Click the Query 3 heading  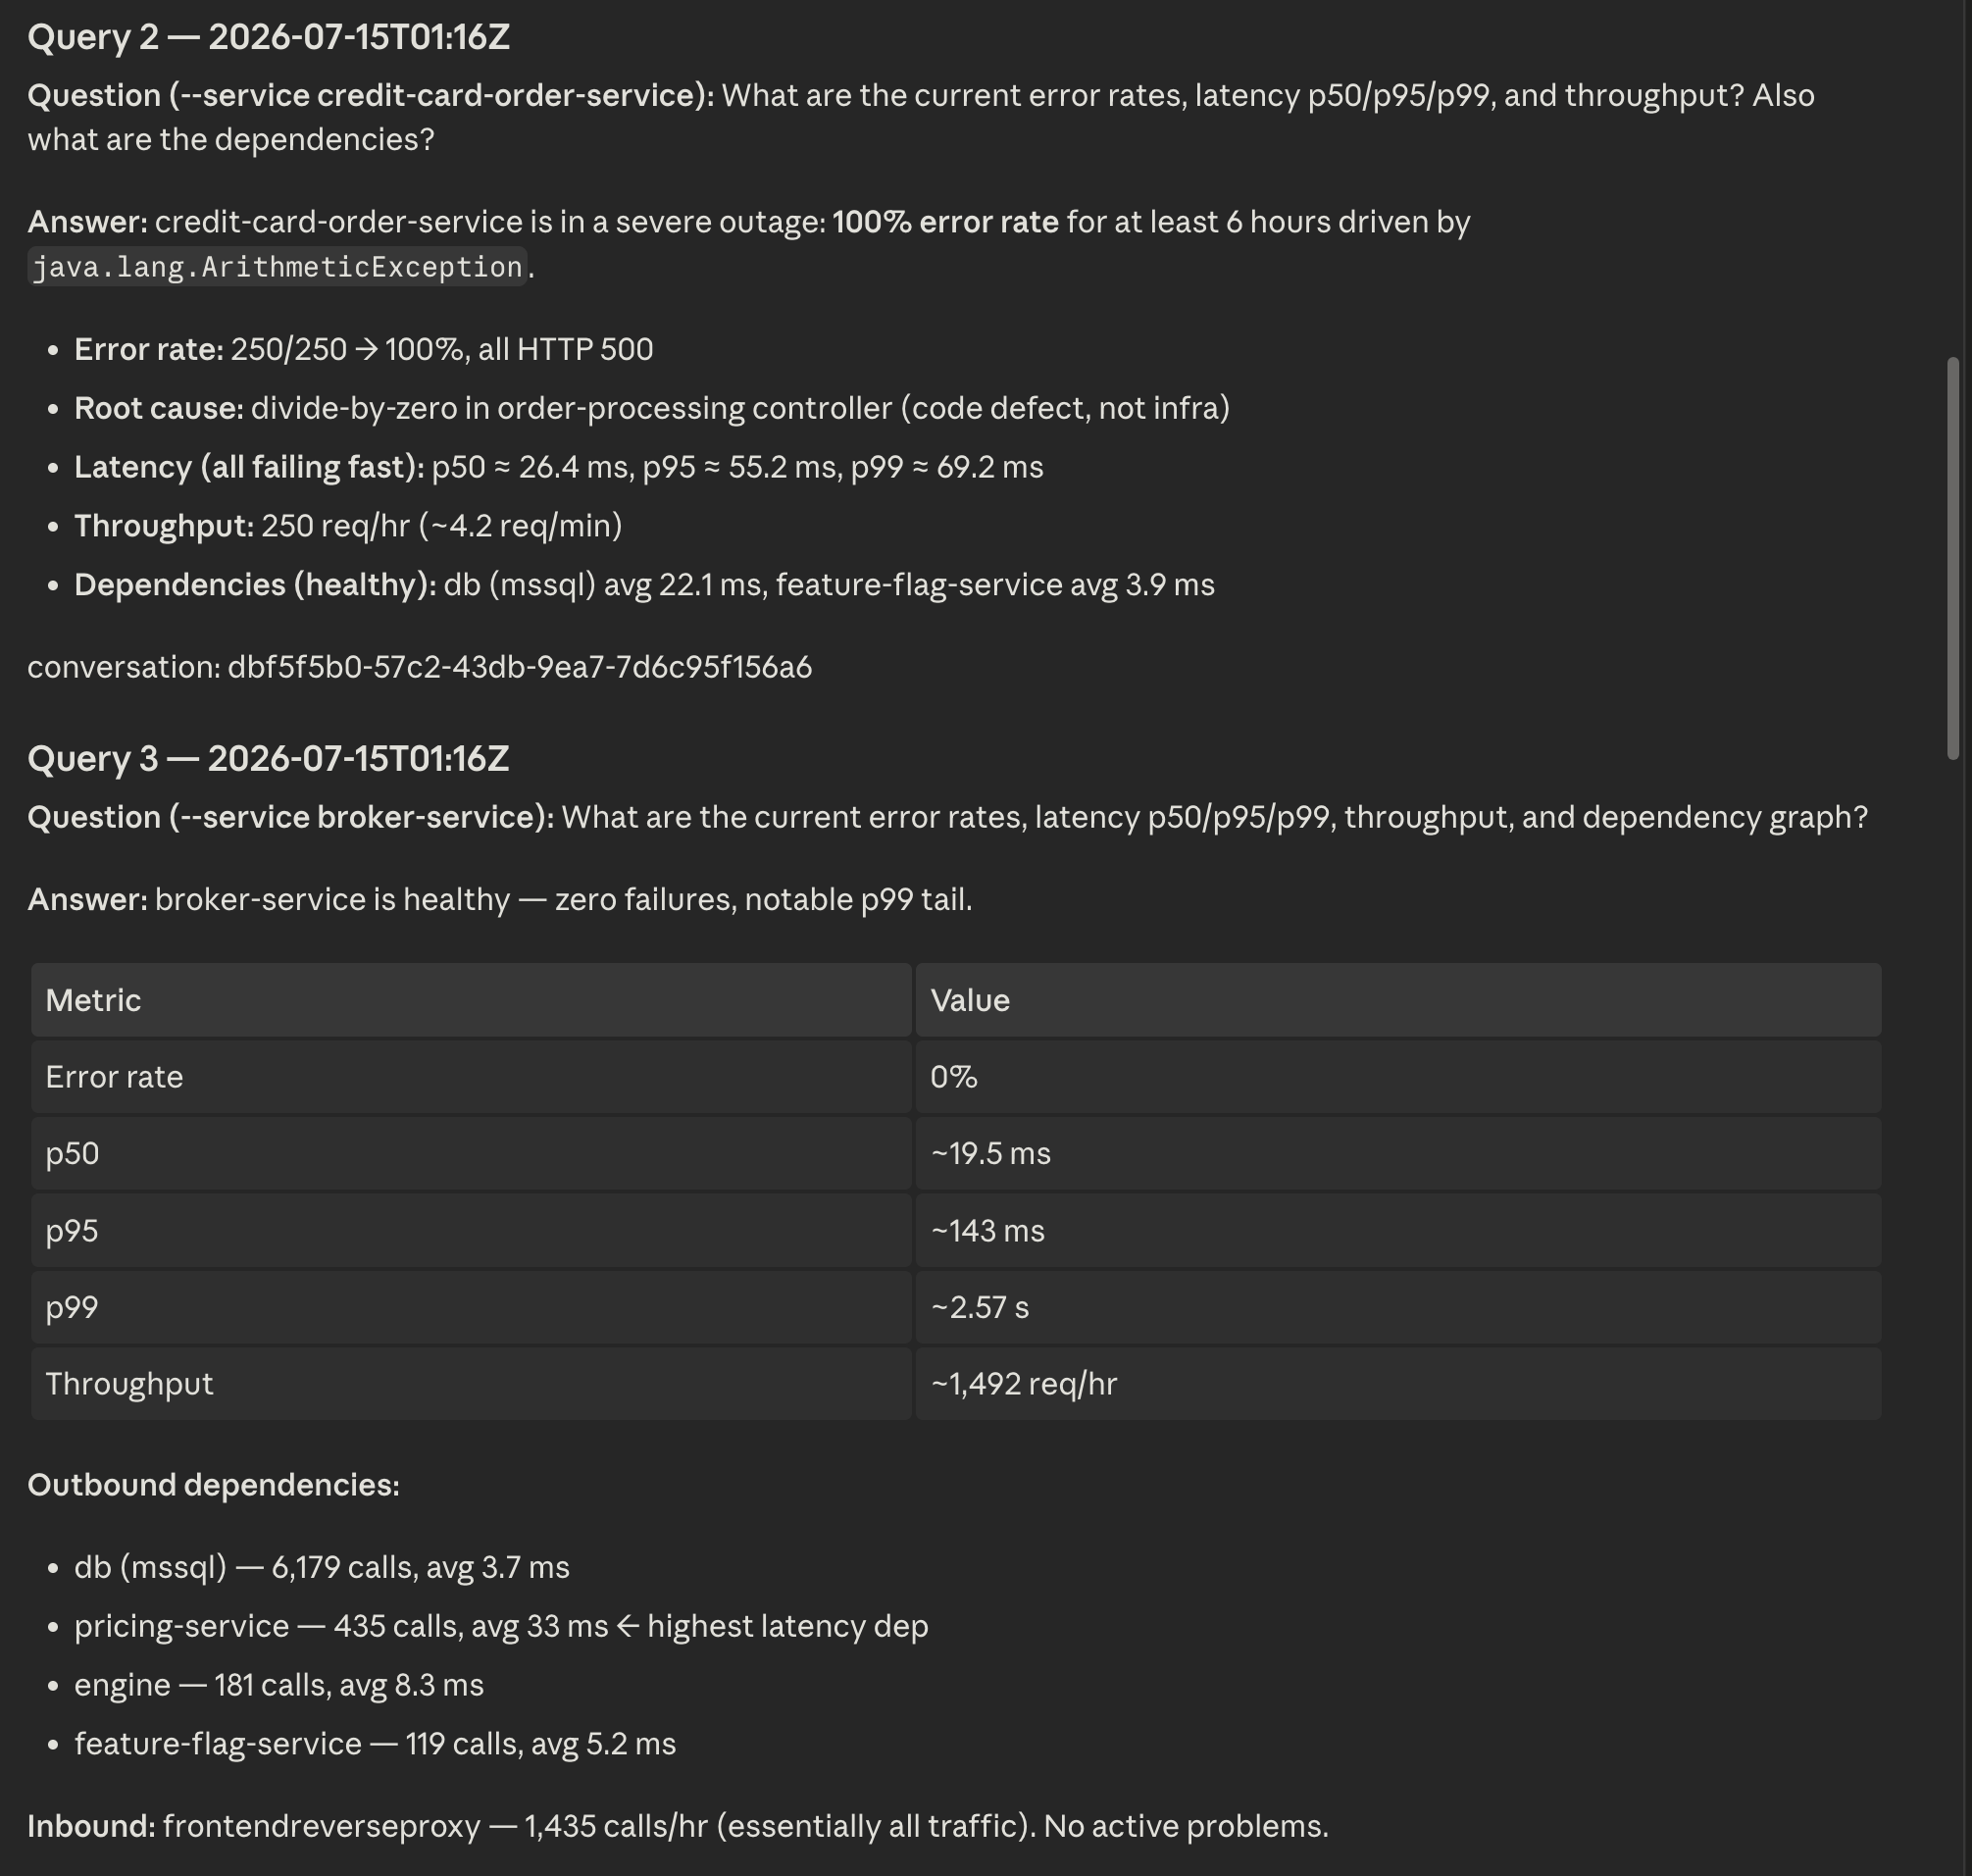tap(268, 758)
